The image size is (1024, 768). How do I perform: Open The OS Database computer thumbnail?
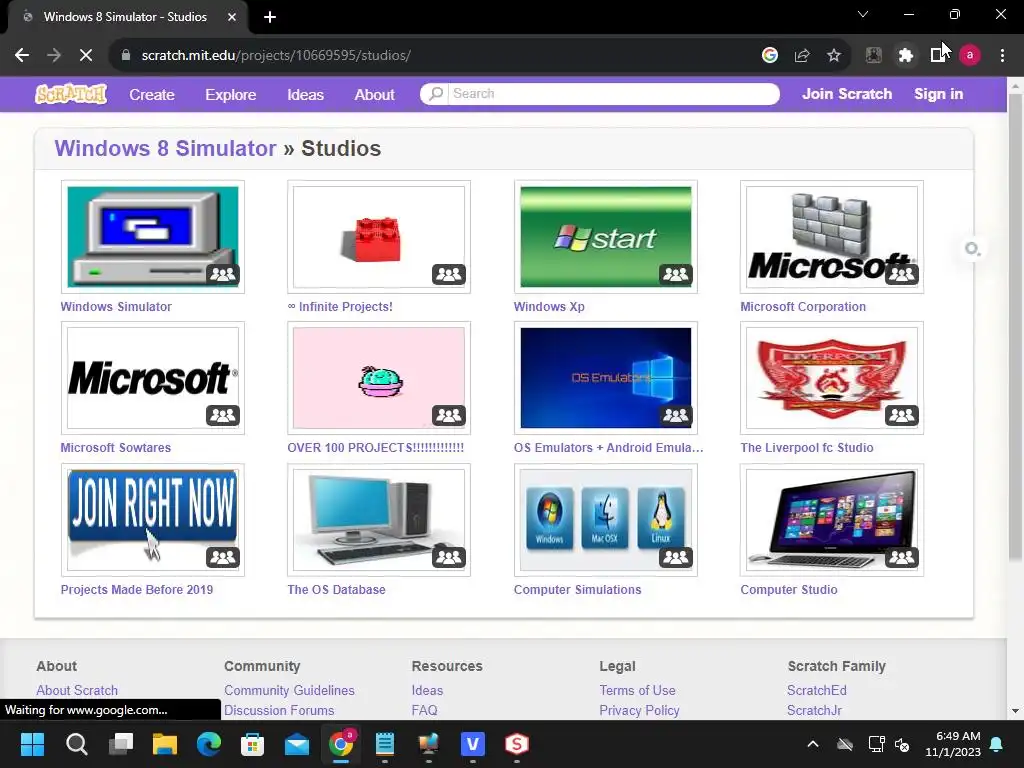coord(379,520)
